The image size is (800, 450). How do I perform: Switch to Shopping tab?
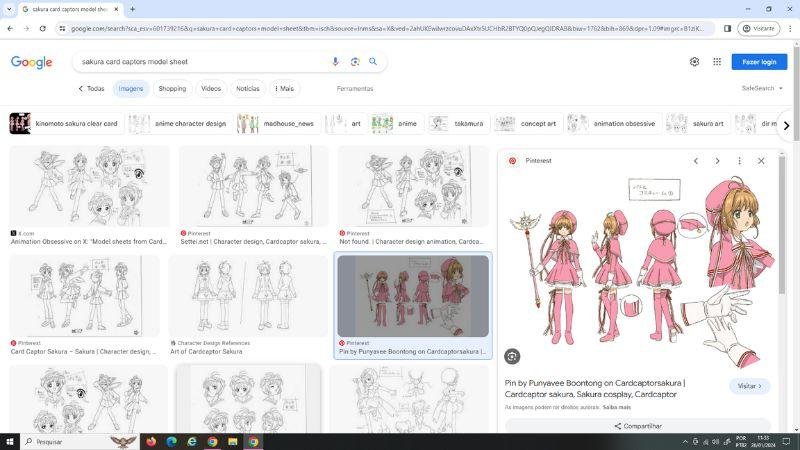pyautogui.click(x=172, y=88)
